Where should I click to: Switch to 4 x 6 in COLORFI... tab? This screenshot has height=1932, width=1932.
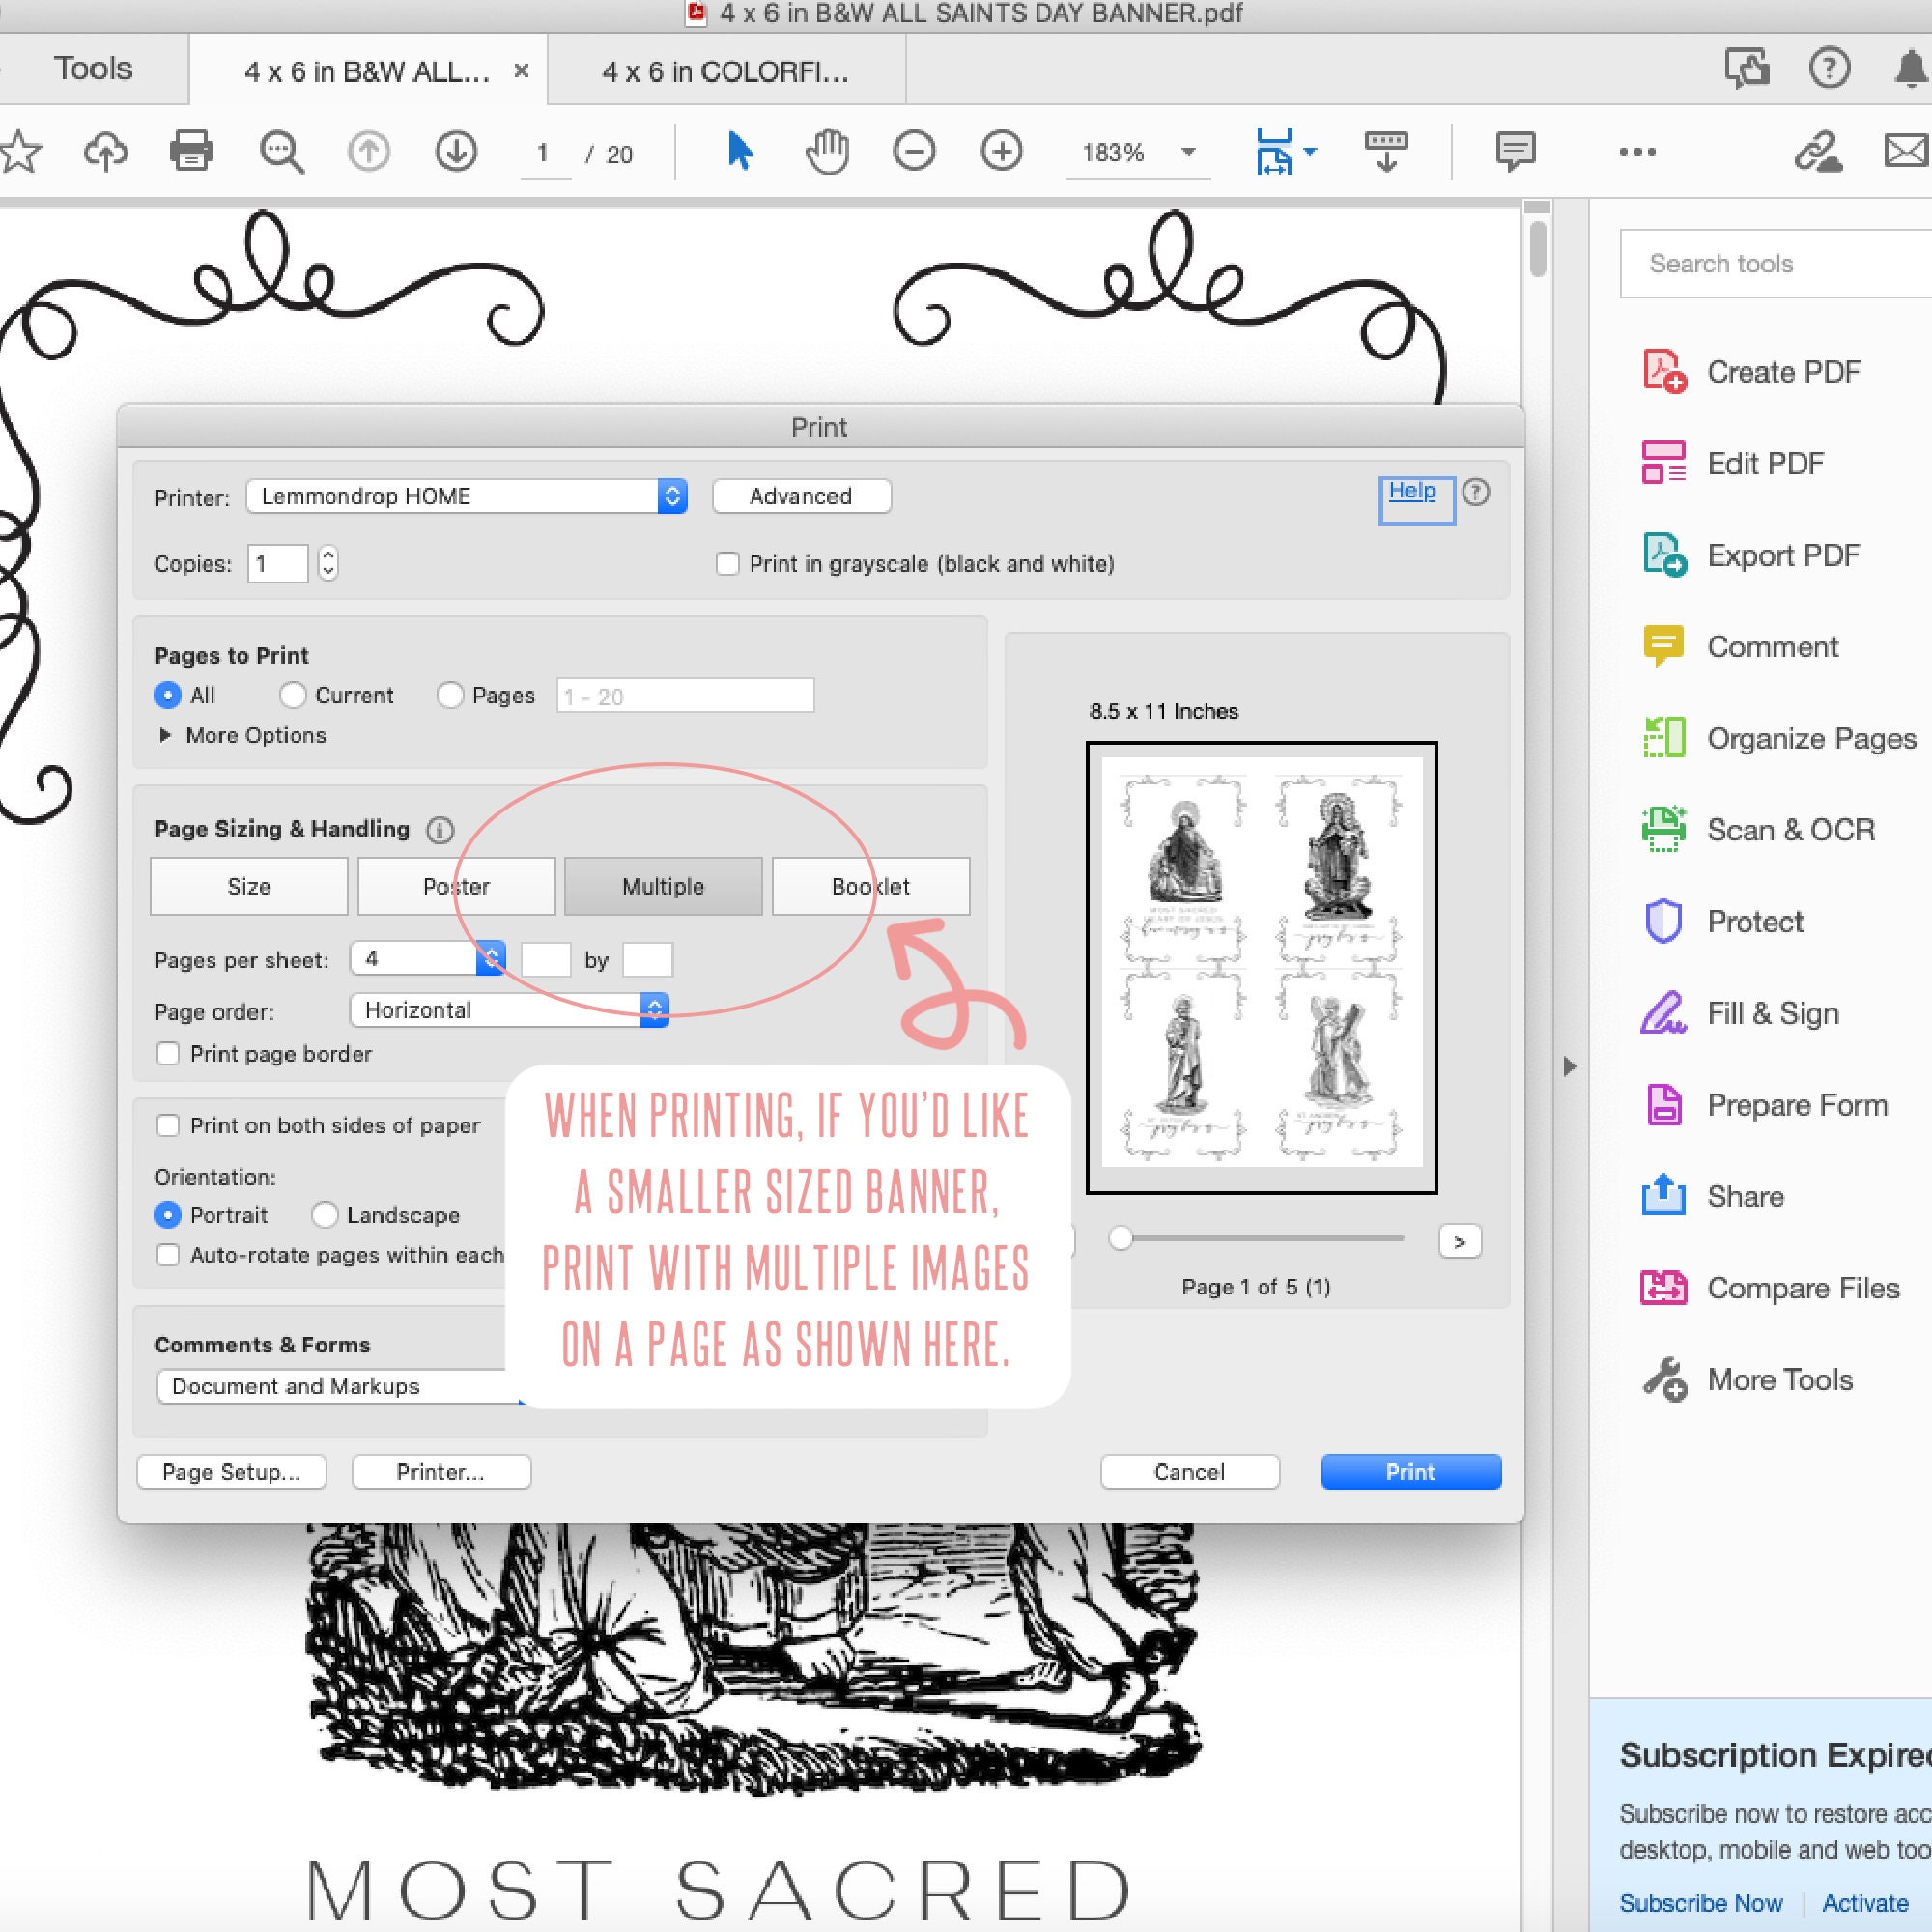click(x=727, y=72)
